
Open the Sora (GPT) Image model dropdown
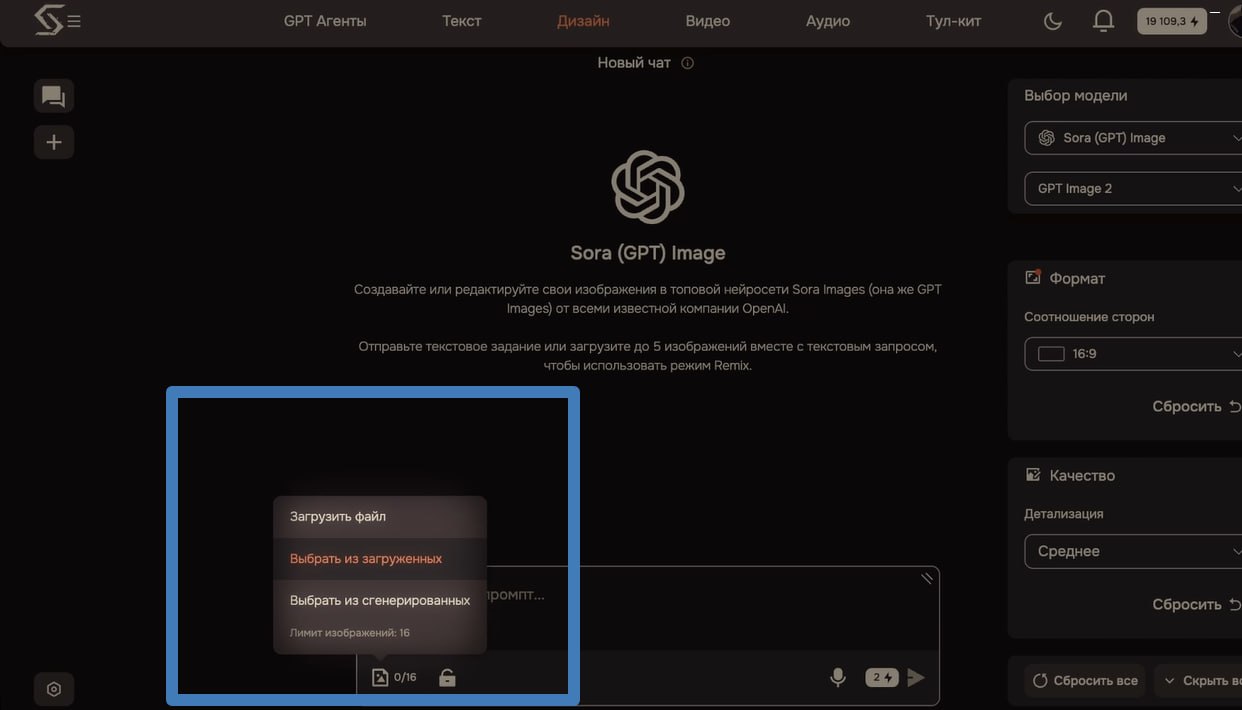1134,138
